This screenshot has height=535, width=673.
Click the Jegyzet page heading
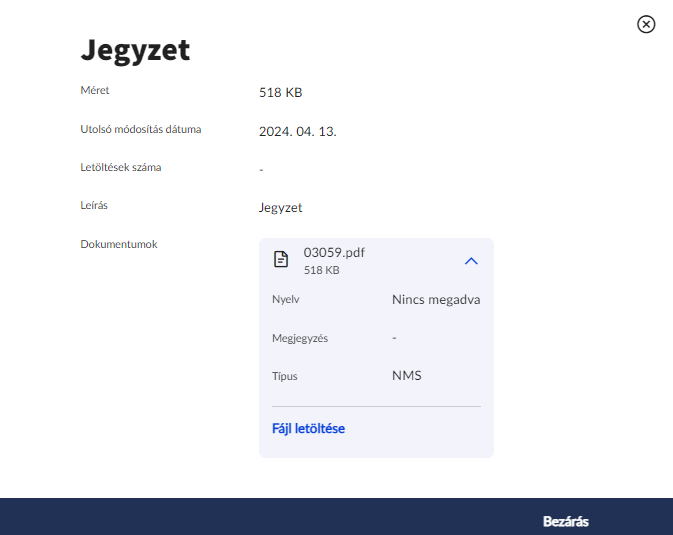tap(135, 50)
